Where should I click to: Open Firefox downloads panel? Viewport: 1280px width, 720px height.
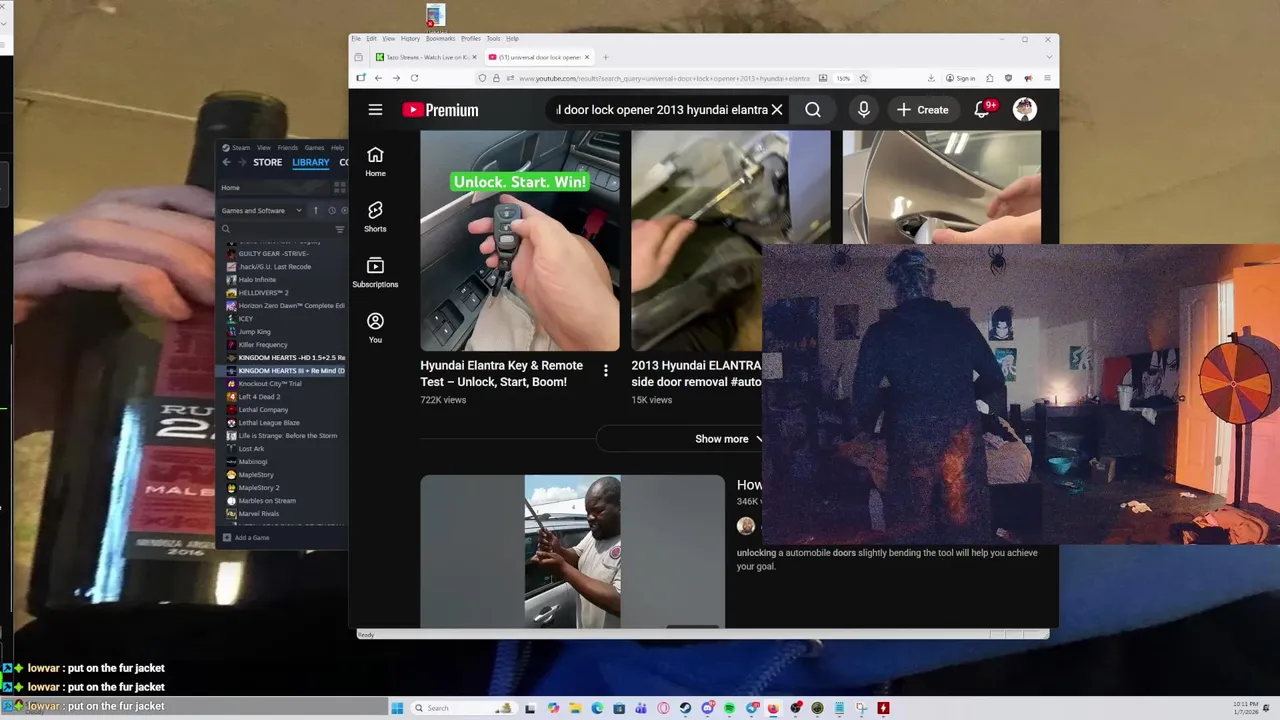coord(931,78)
